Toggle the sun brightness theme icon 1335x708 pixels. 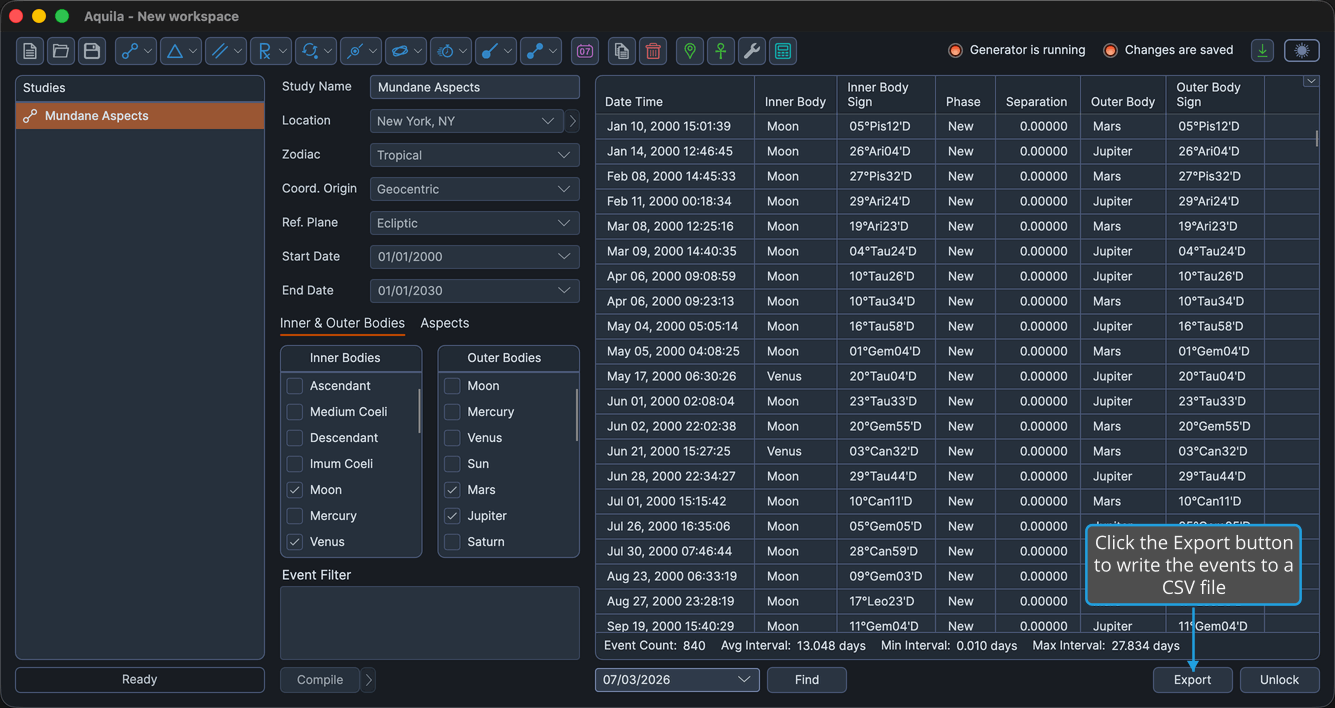(1302, 51)
